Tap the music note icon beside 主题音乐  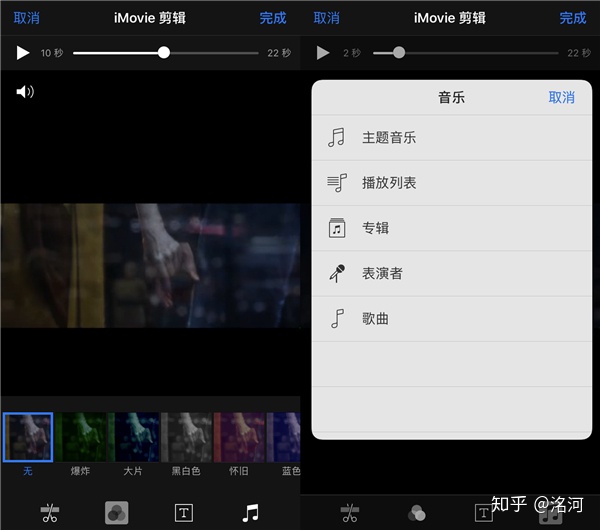point(336,137)
